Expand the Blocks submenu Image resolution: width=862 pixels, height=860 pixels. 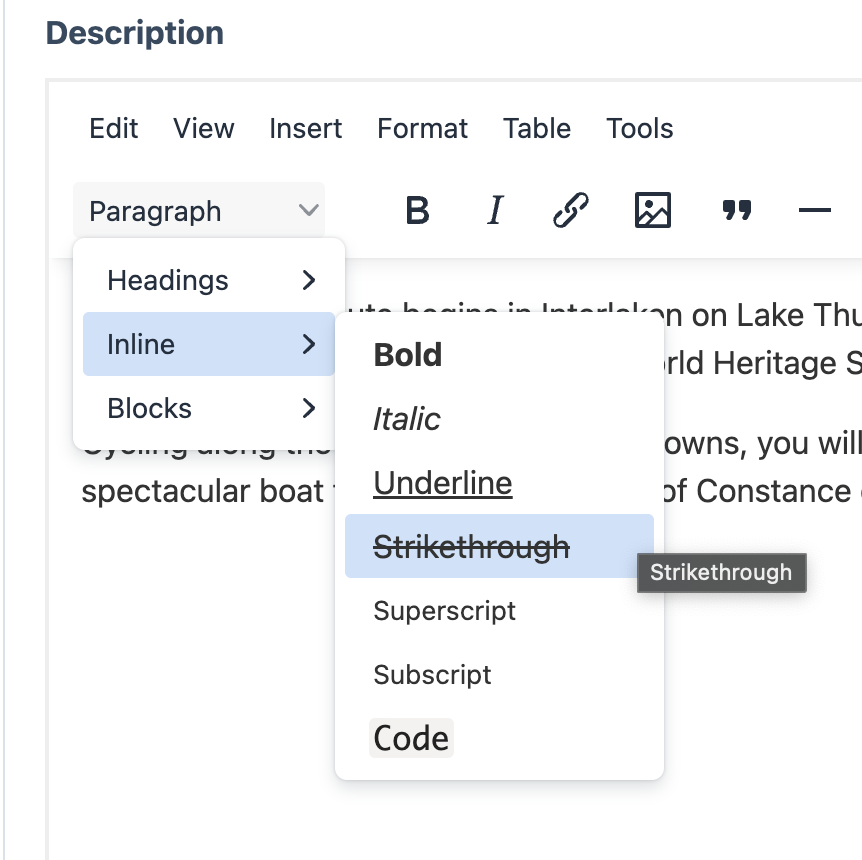[x=209, y=408]
